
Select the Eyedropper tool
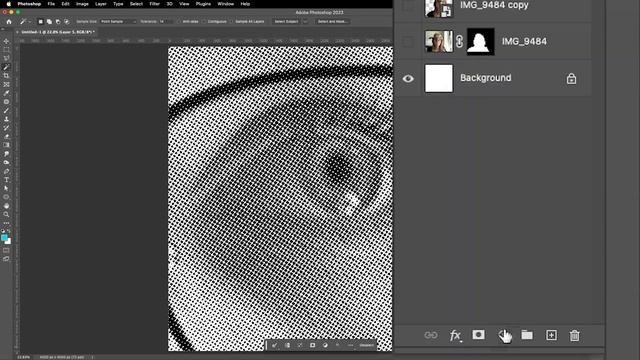click(x=6, y=93)
